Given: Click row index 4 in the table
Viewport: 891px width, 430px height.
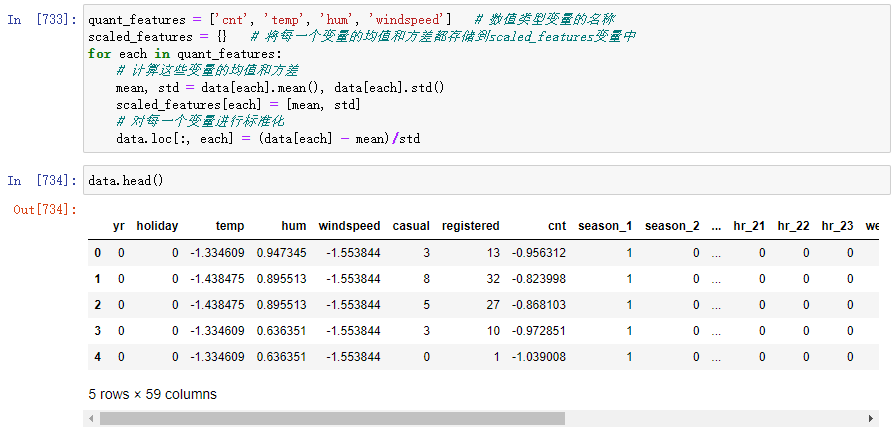Looking at the screenshot, I should point(98,357).
